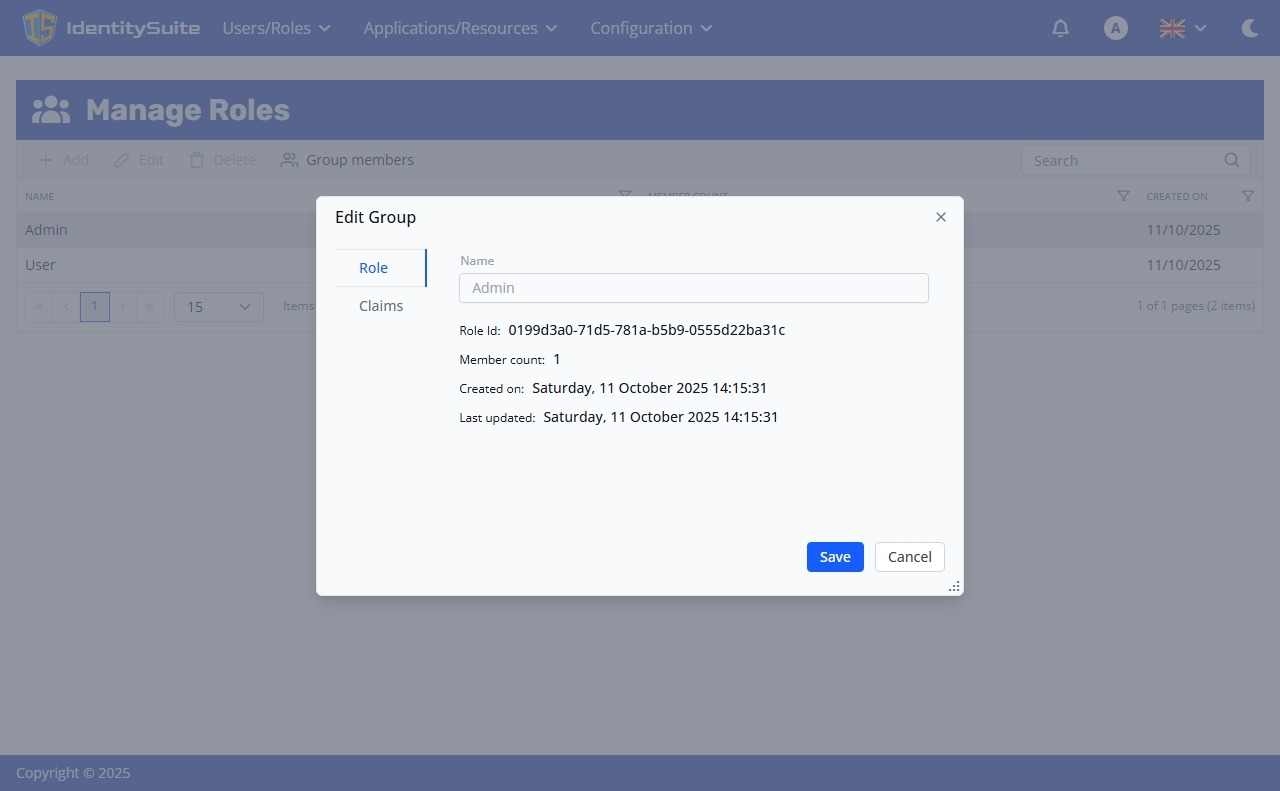Click the Member Count filter icon

pyautogui.click(x=1123, y=196)
